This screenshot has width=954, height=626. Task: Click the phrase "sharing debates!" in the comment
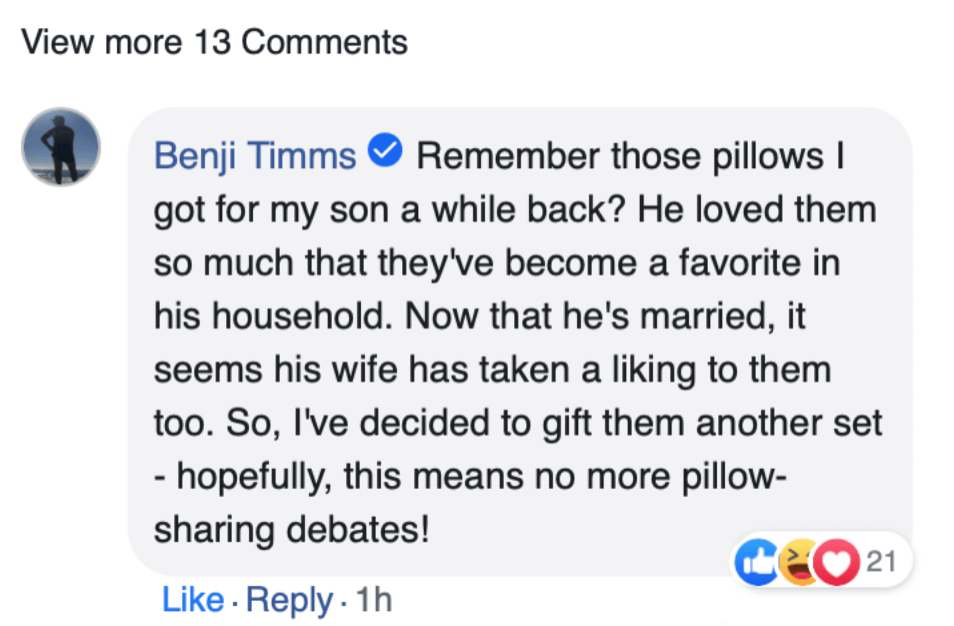292,530
